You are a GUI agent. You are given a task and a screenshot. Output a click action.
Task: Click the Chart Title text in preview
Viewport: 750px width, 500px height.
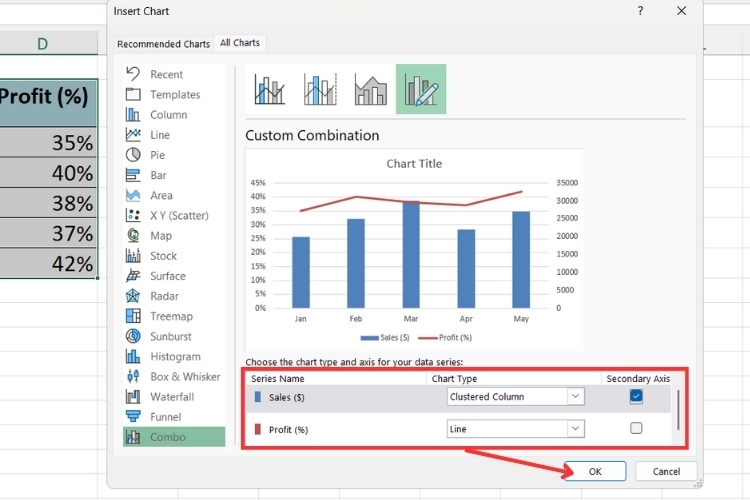[x=414, y=164]
